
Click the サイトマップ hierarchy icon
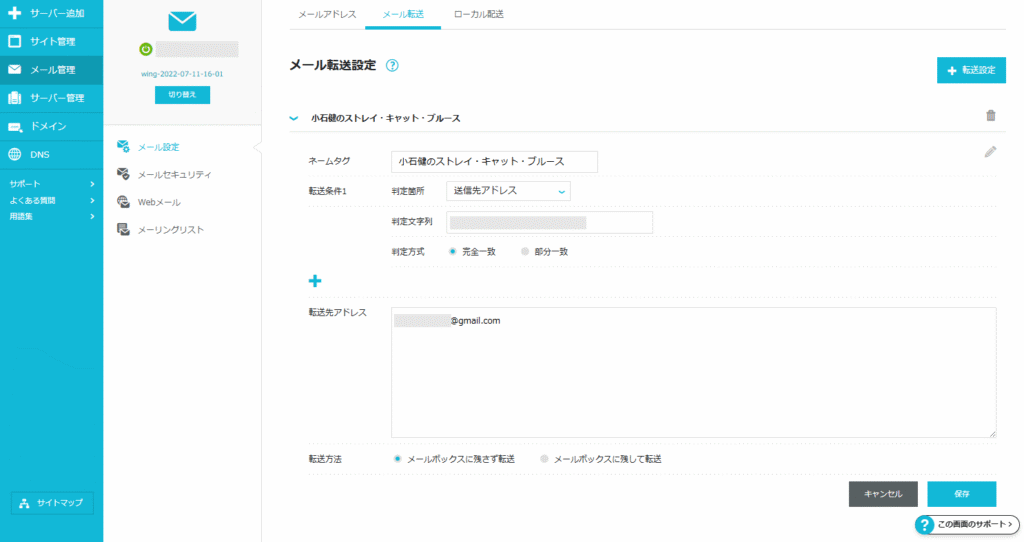coord(24,503)
